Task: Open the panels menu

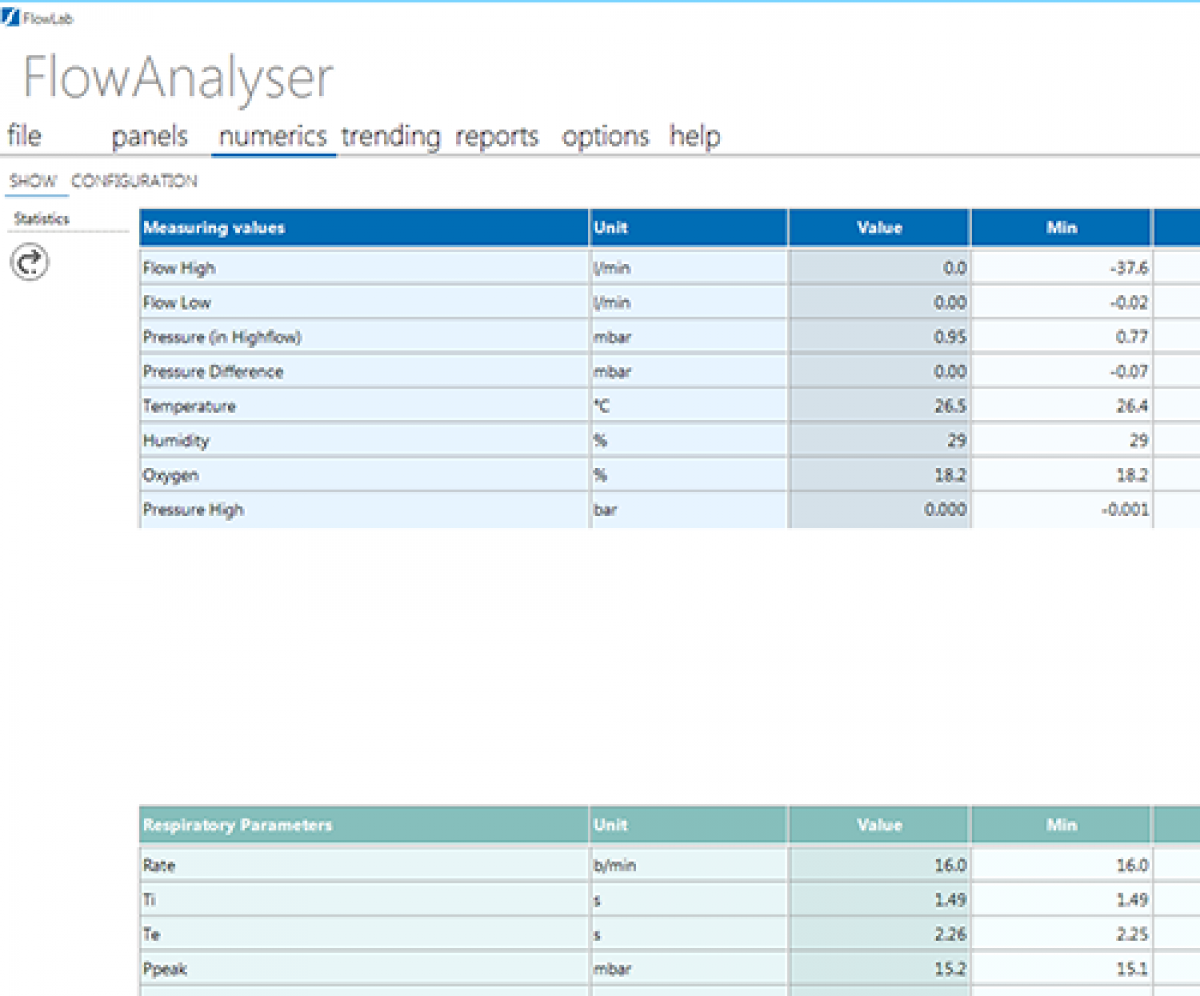Action: [150, 136]
